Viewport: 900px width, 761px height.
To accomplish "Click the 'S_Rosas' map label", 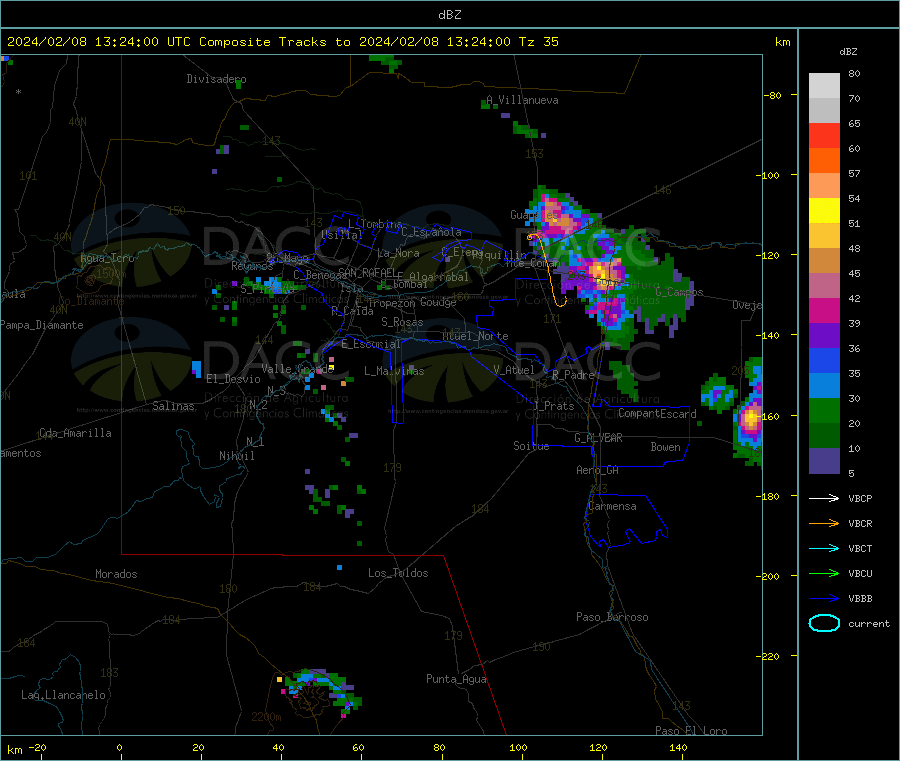I will 402,322.
